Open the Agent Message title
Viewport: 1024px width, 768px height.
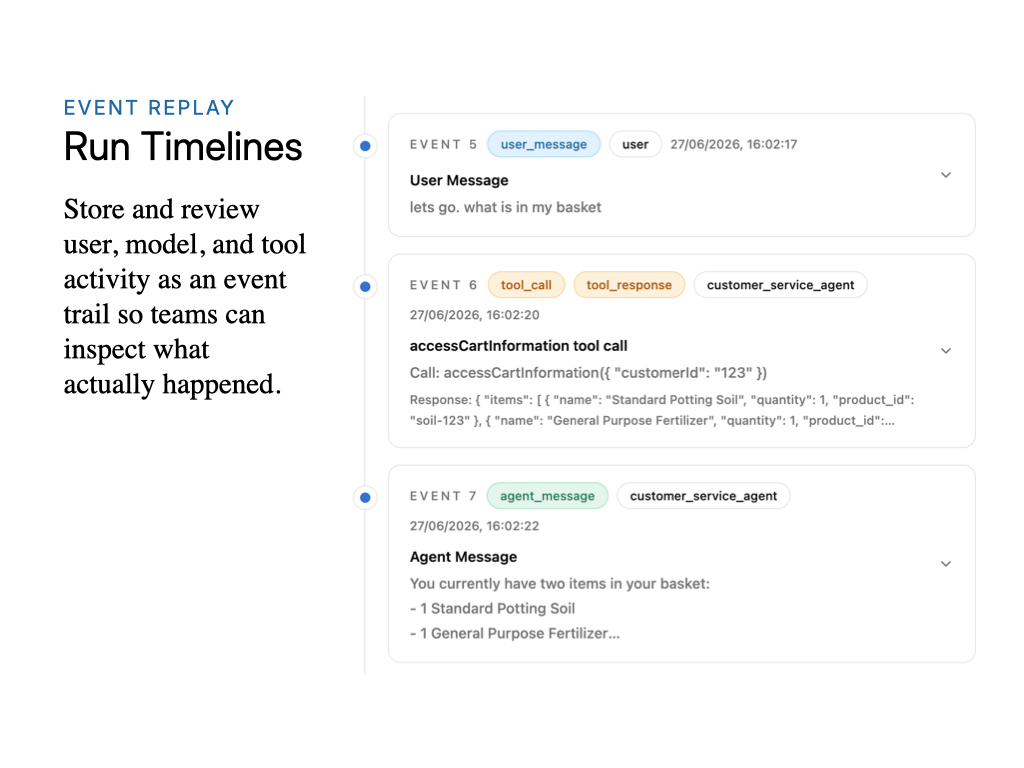click(x=463, y=557)
